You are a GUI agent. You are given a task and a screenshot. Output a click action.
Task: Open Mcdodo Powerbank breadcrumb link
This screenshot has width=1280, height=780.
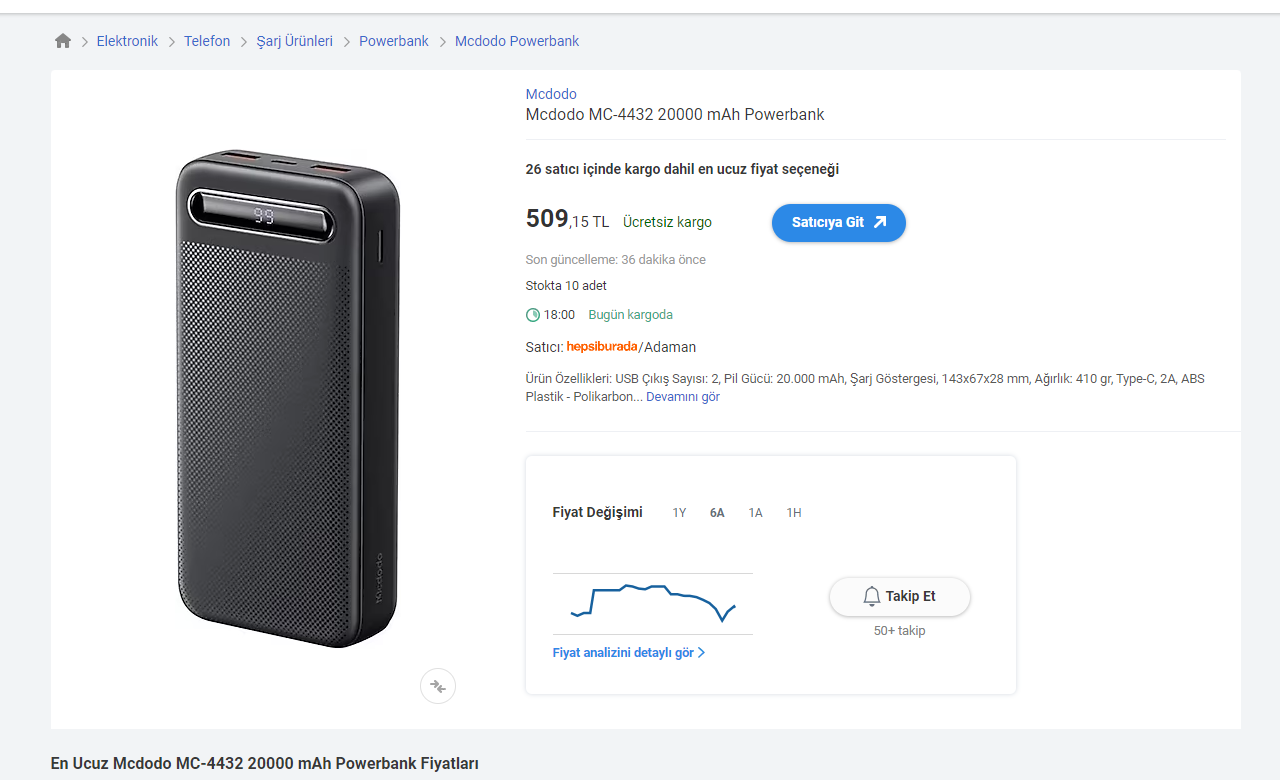[517, 41]
